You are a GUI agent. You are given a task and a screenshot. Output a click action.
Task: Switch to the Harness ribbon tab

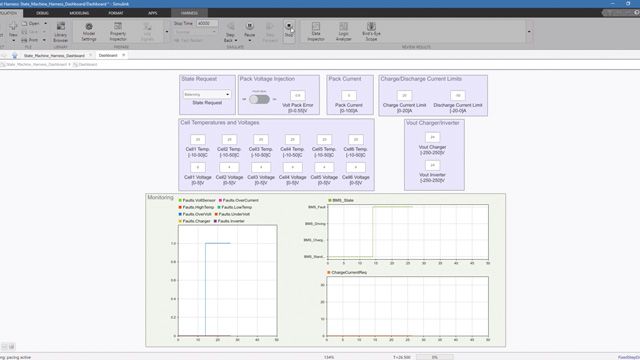tap(189, 13)
